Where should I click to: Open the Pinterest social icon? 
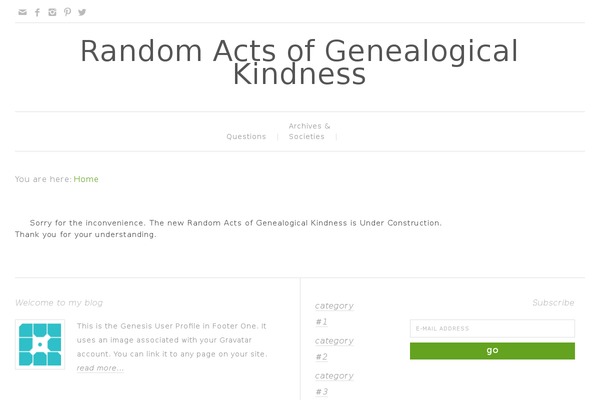[67, 12]
